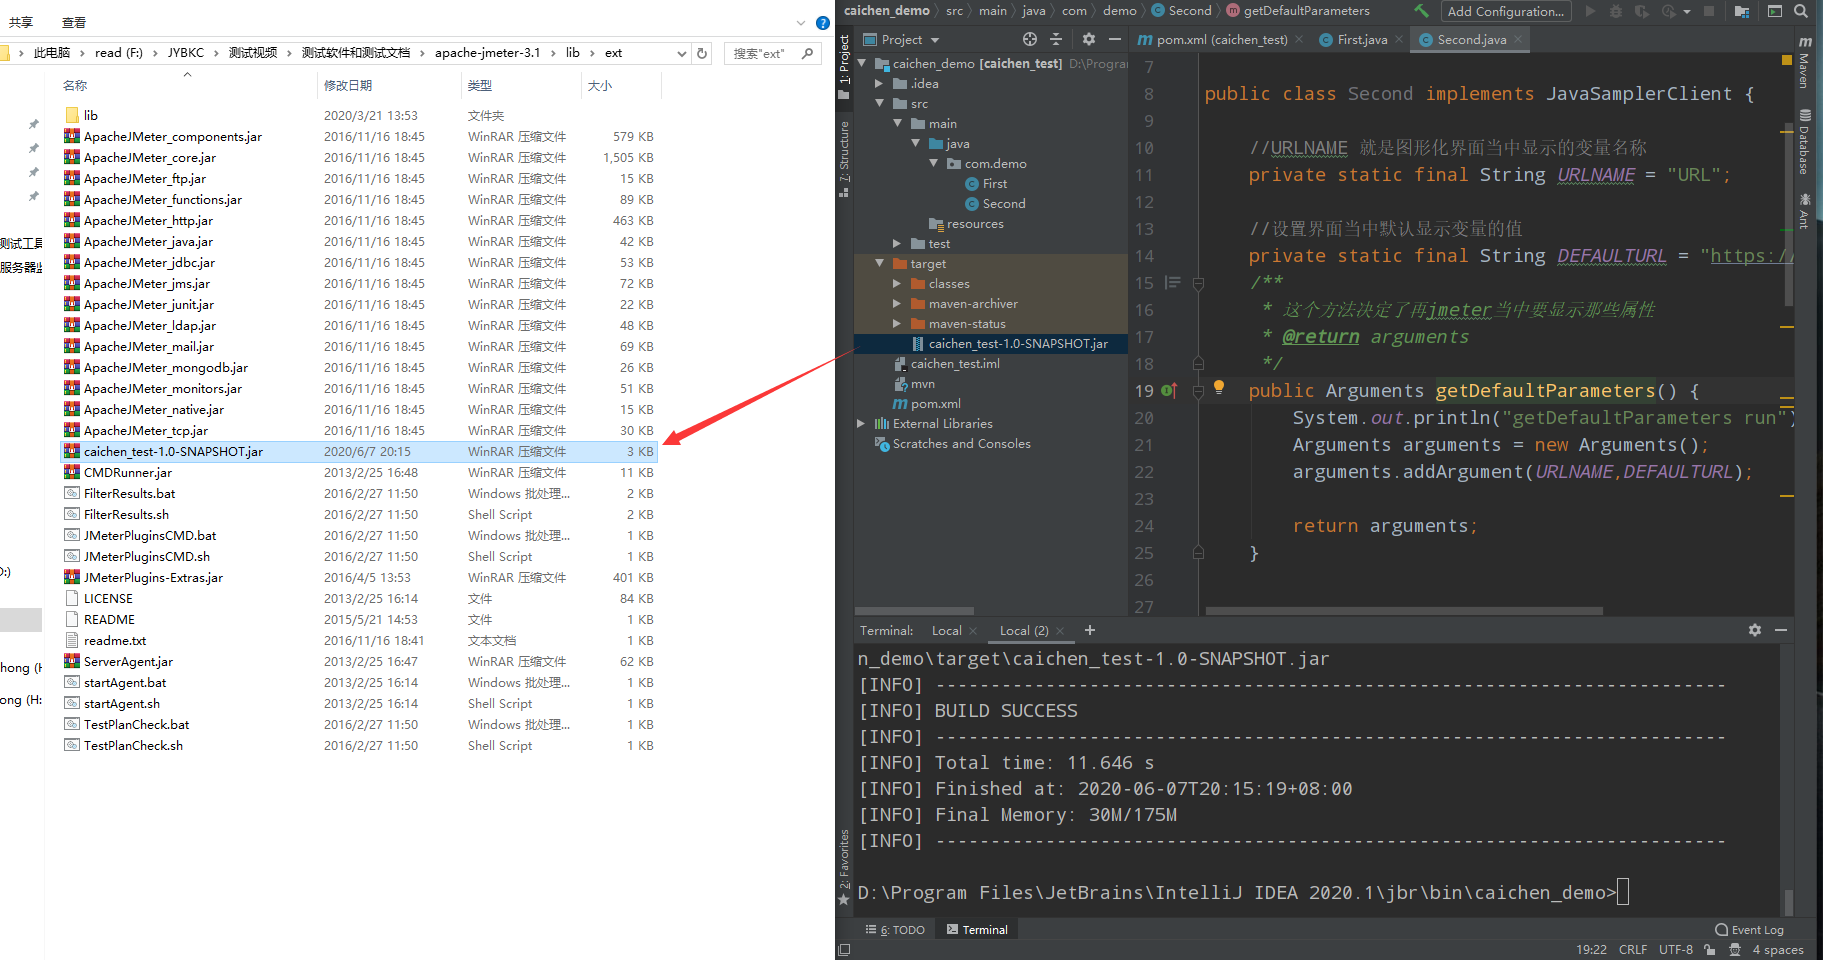Open the Structure tool window strip button
1823x960 pixels.
click(x=845, y=159)
